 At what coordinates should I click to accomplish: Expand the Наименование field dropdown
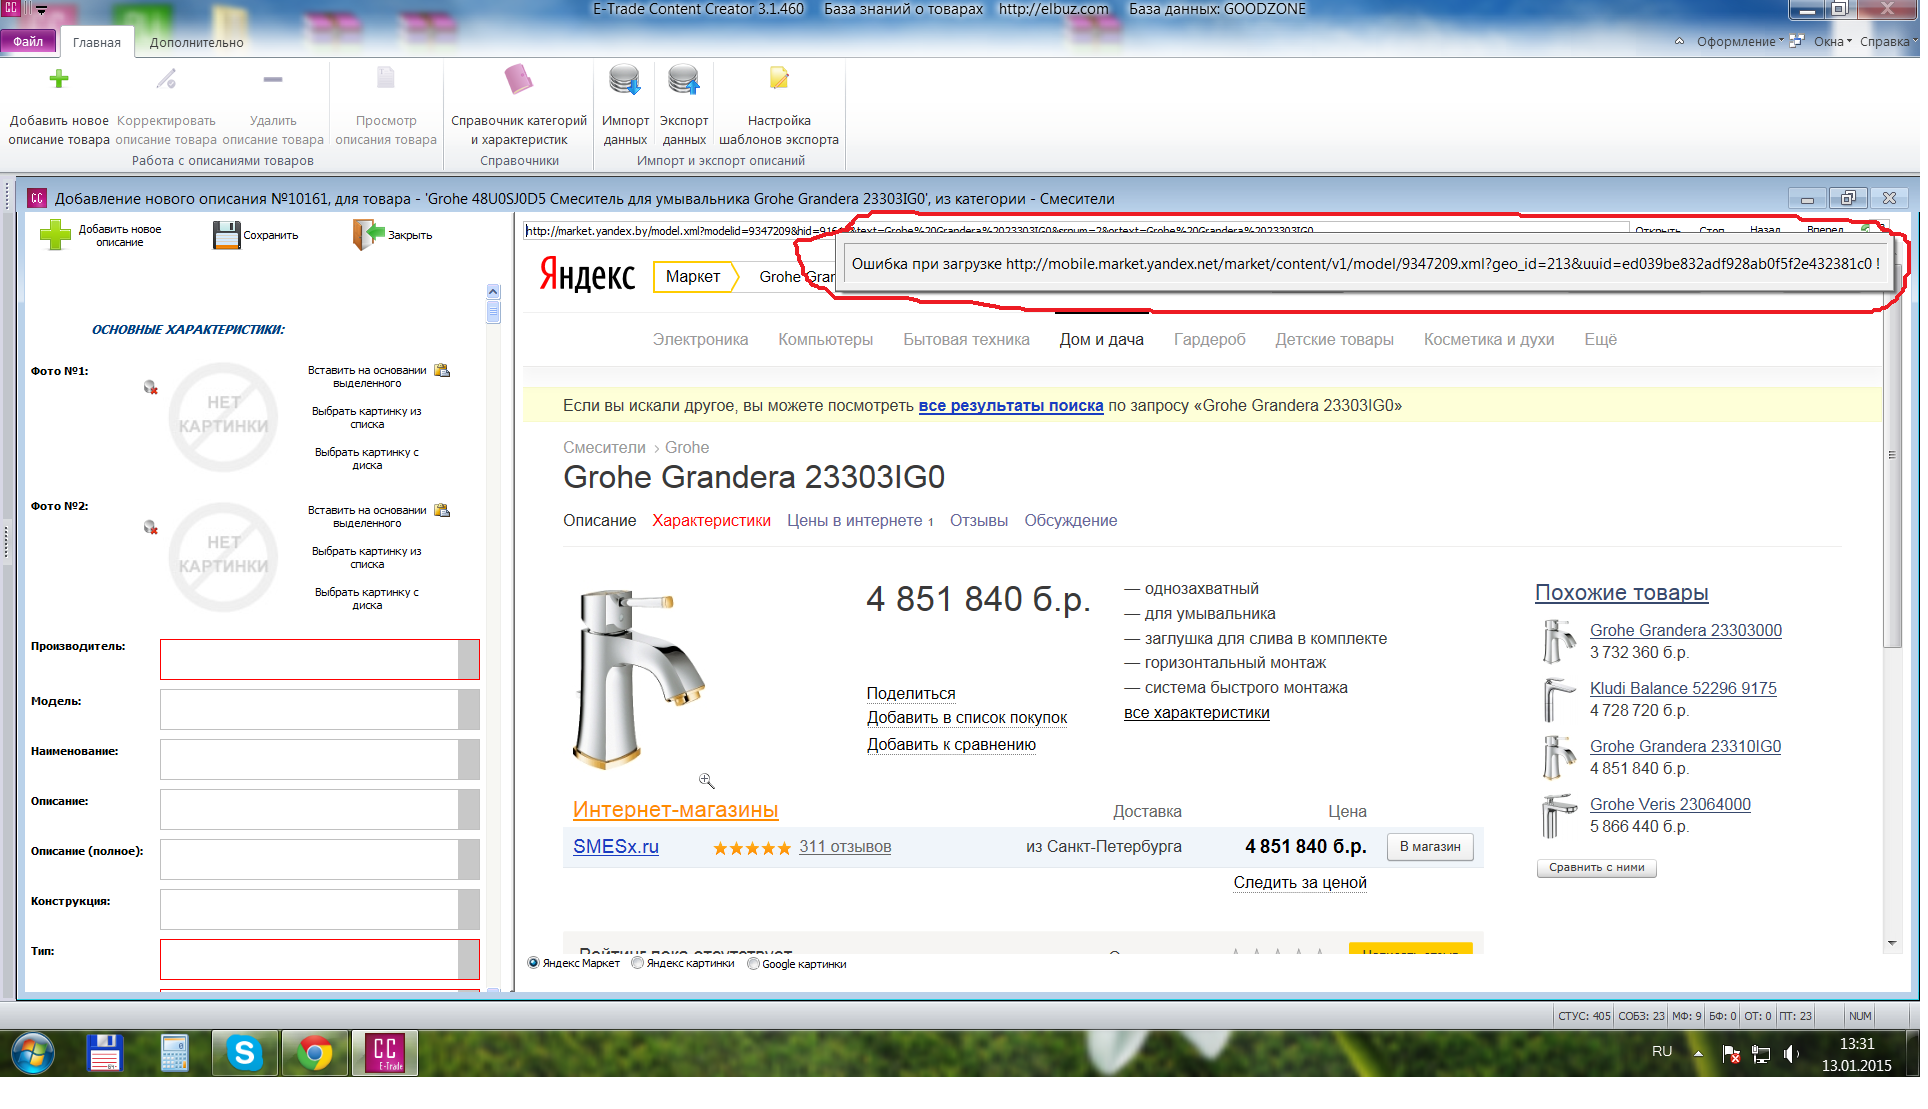[x=468, y=759]
